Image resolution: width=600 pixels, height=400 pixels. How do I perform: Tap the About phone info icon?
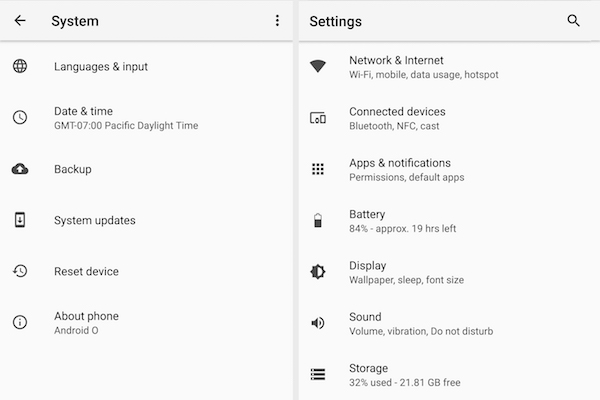click(20, 322)
